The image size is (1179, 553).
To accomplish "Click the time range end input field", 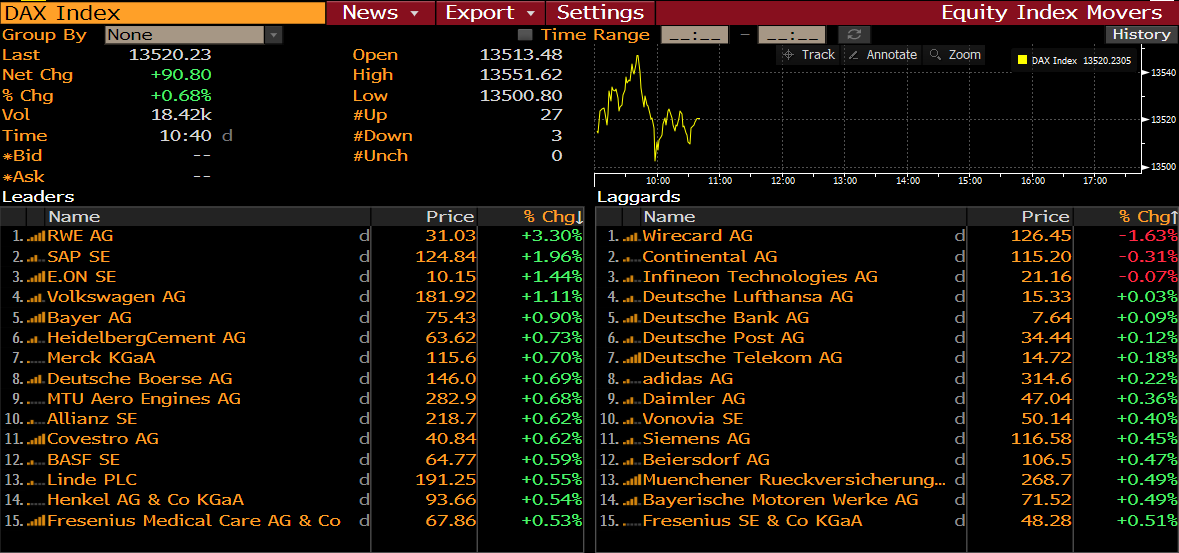I will 791,35.
